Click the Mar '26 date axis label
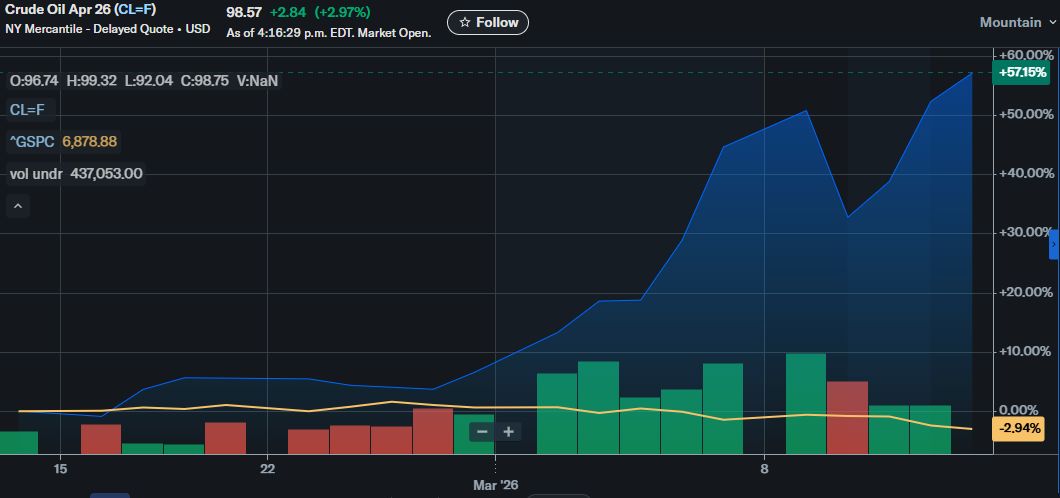The image size is (1060, 498). click(x=496, y=485)
